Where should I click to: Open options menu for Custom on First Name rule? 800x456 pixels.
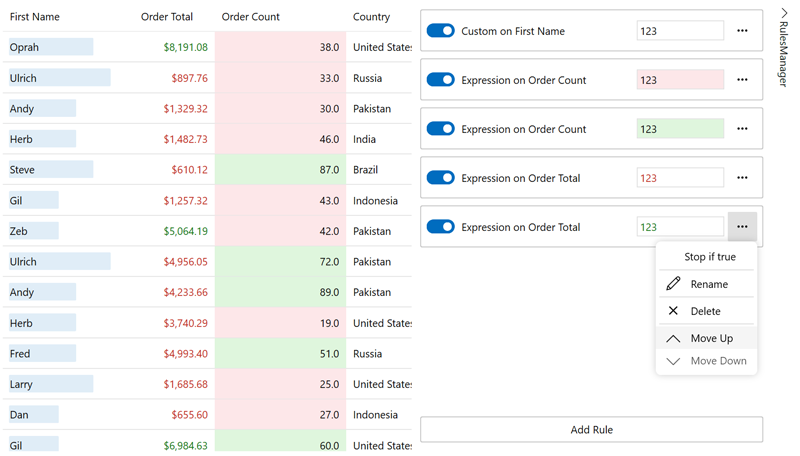click(742, 31)
